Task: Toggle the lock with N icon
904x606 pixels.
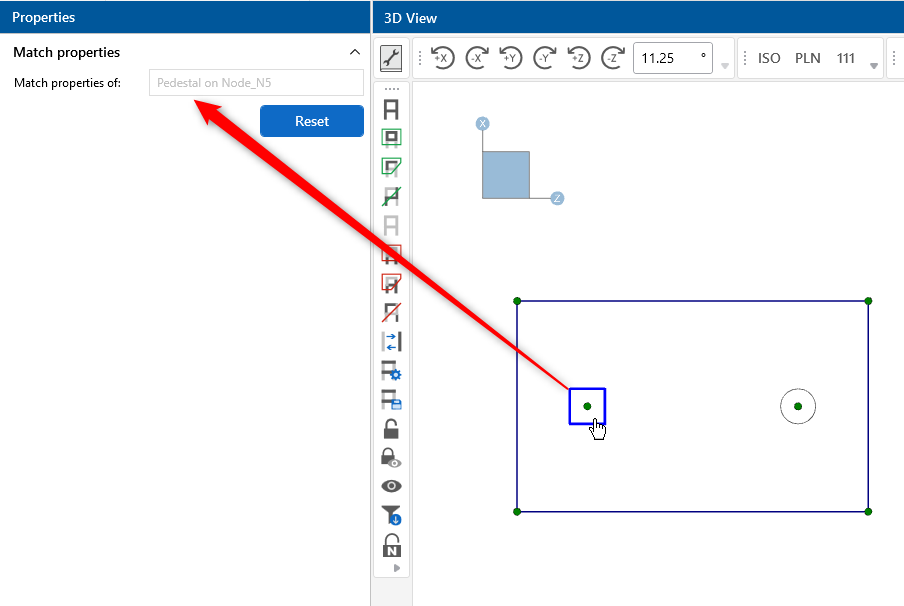Action: (x=391, y=545)
